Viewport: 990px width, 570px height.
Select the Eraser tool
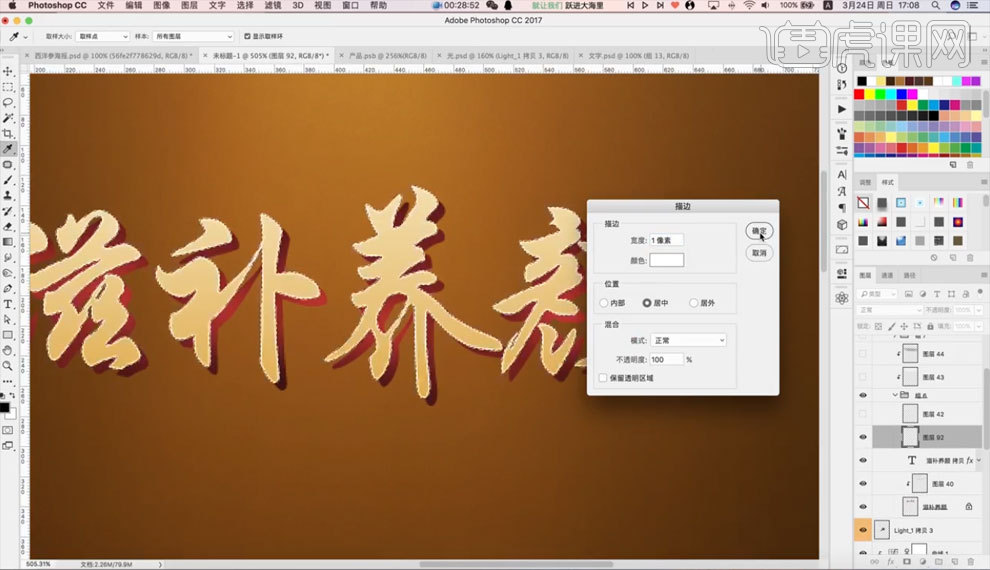click(8, 226)
